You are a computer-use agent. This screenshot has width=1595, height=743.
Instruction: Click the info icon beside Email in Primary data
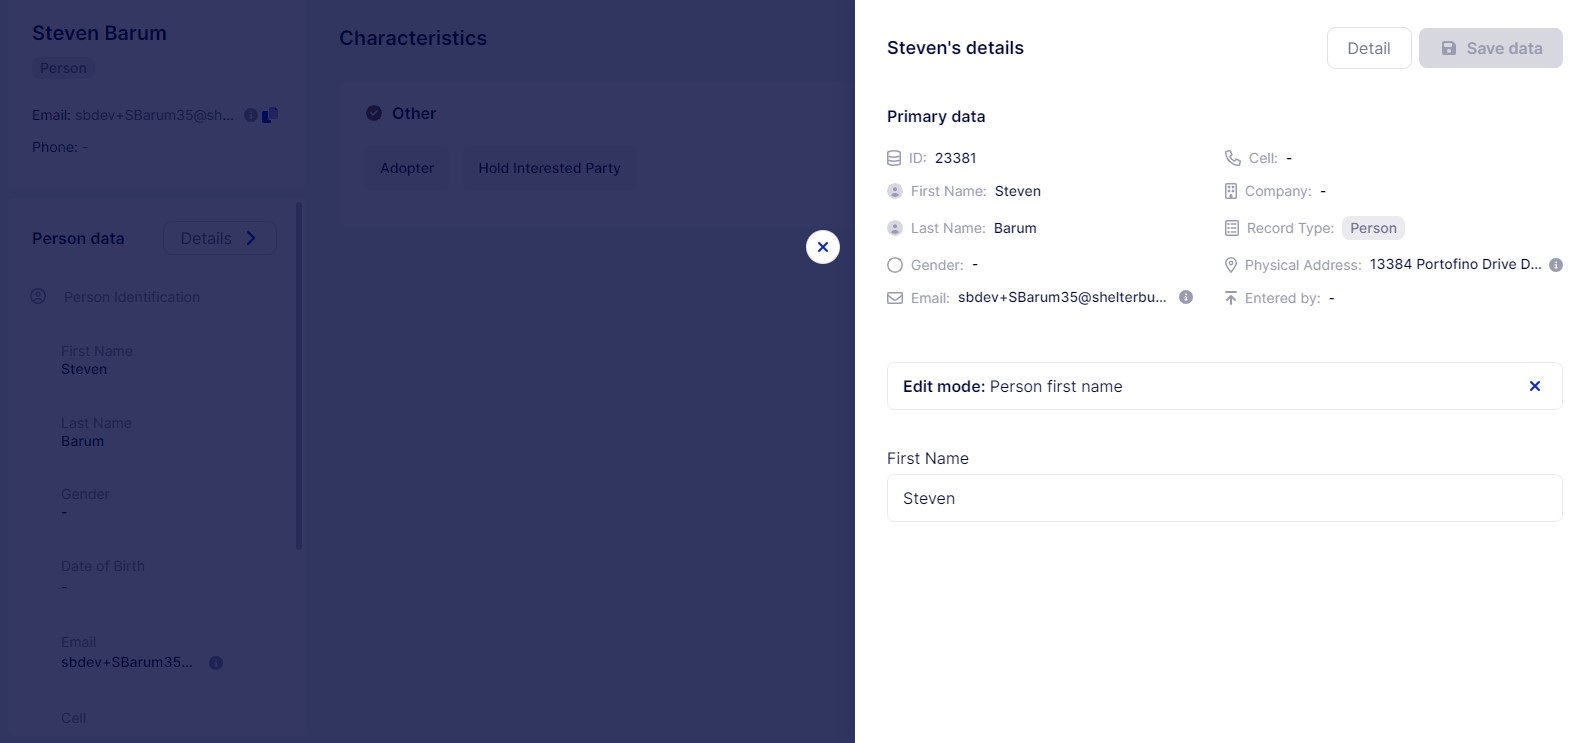tap(1186, 297)
